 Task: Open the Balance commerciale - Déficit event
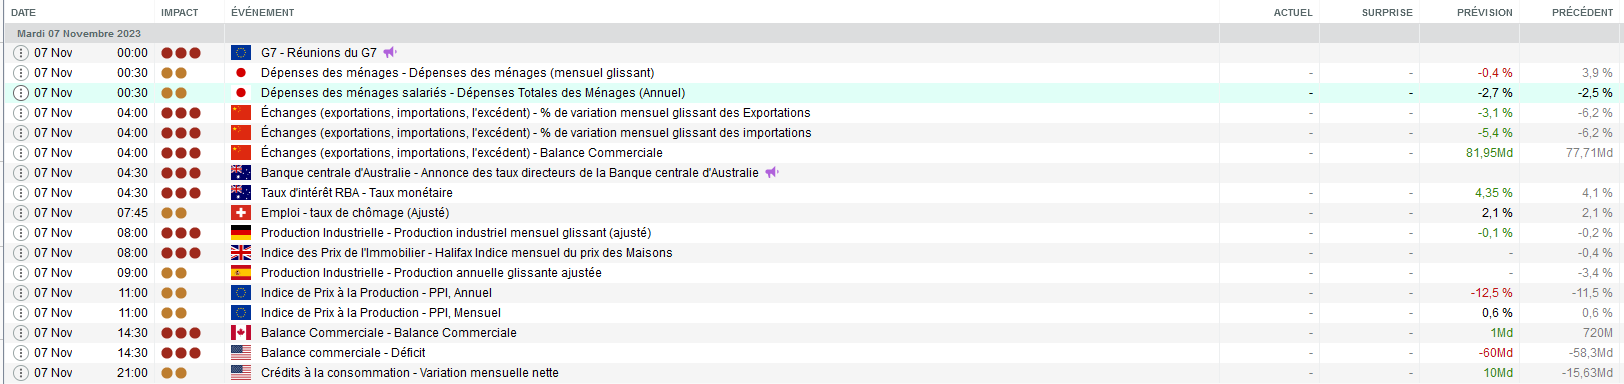[343, 353]
